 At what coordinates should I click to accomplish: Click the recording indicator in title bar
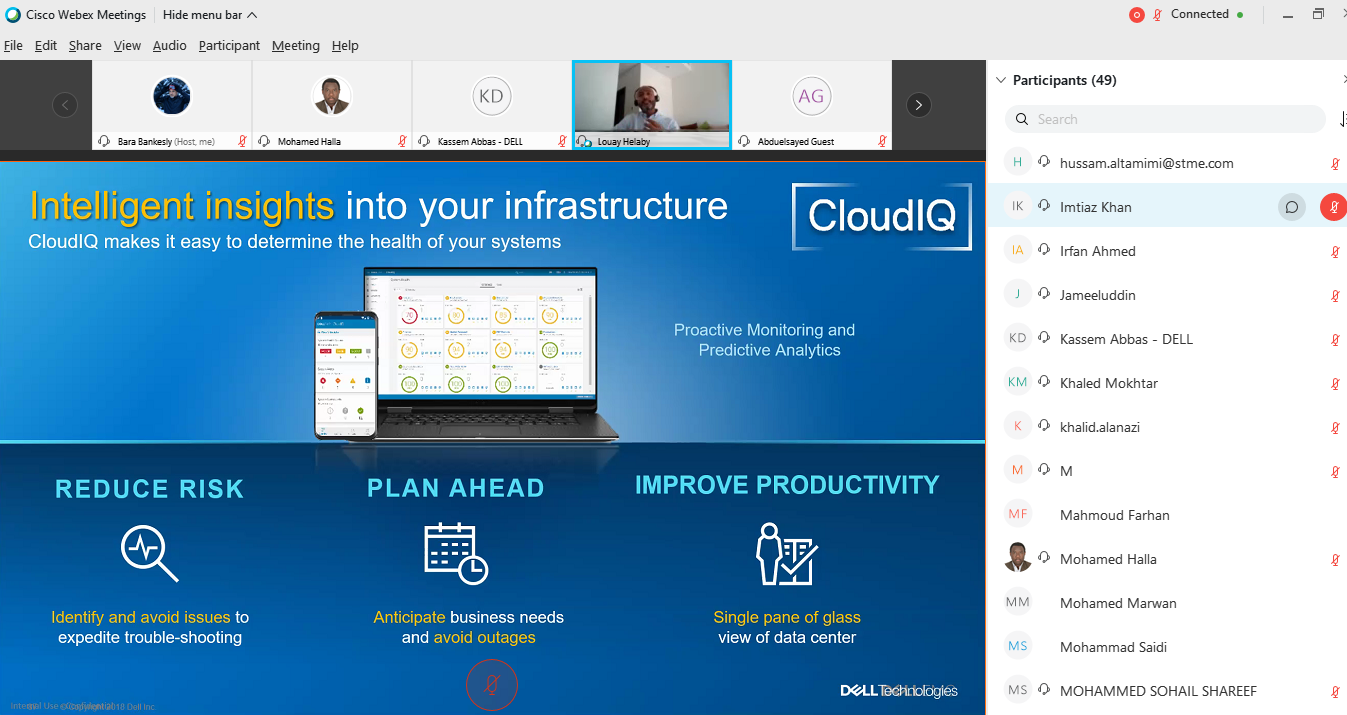point(1136,15)
